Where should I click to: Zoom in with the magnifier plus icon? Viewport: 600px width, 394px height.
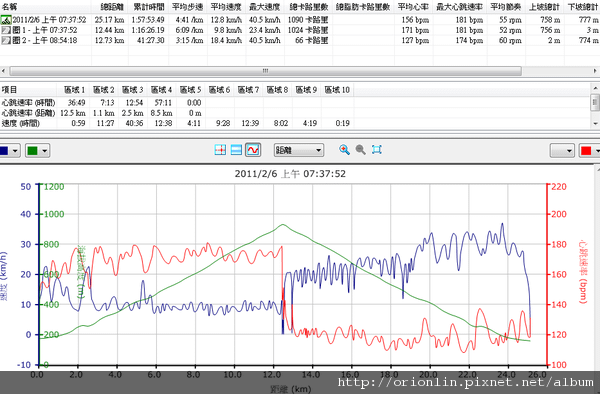click(344, 150)
